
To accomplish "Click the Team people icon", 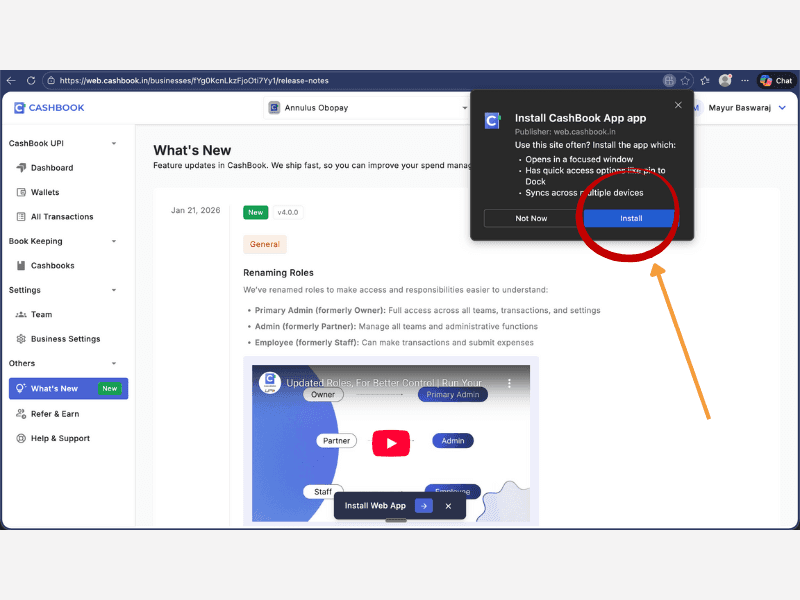I will [x=21, y=315].
